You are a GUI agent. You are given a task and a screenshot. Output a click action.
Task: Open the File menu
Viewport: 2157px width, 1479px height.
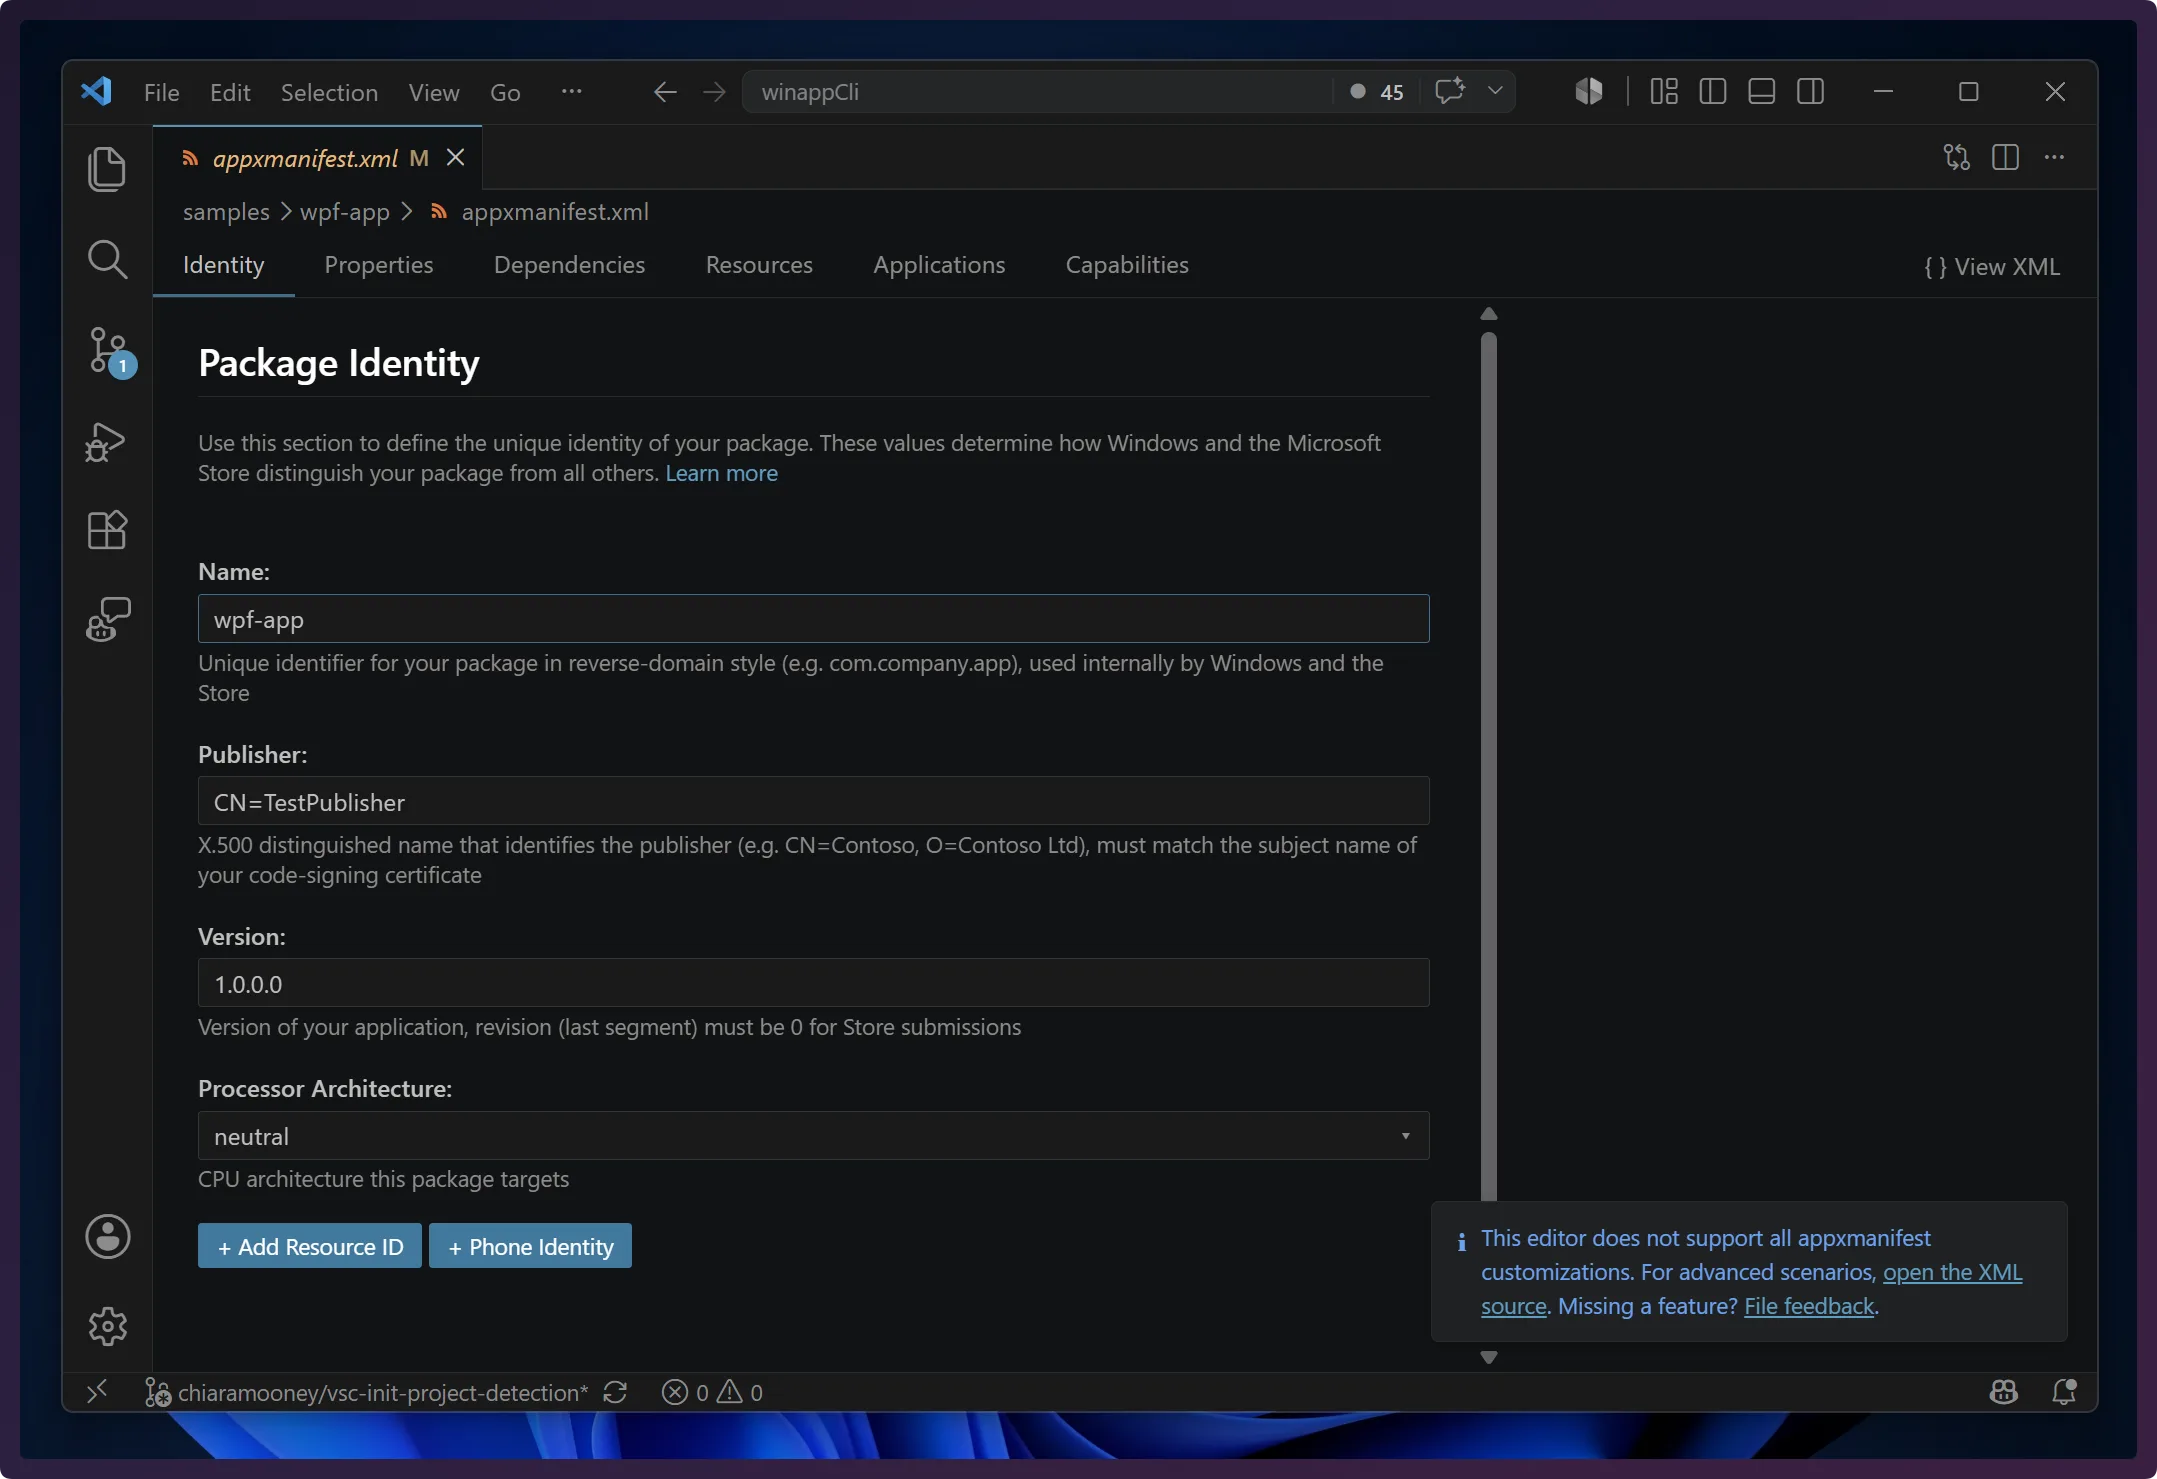(162, 92)
